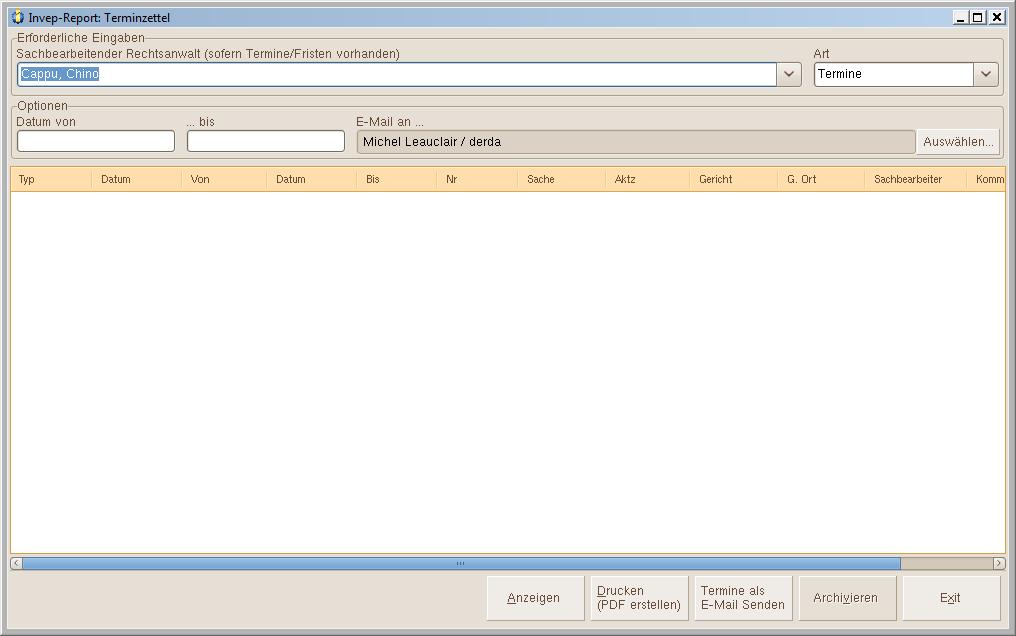The height and width of the screenshot is (636, 1016).
Task: Close the Terminzettel window
Action: click(x=997, y=17)
